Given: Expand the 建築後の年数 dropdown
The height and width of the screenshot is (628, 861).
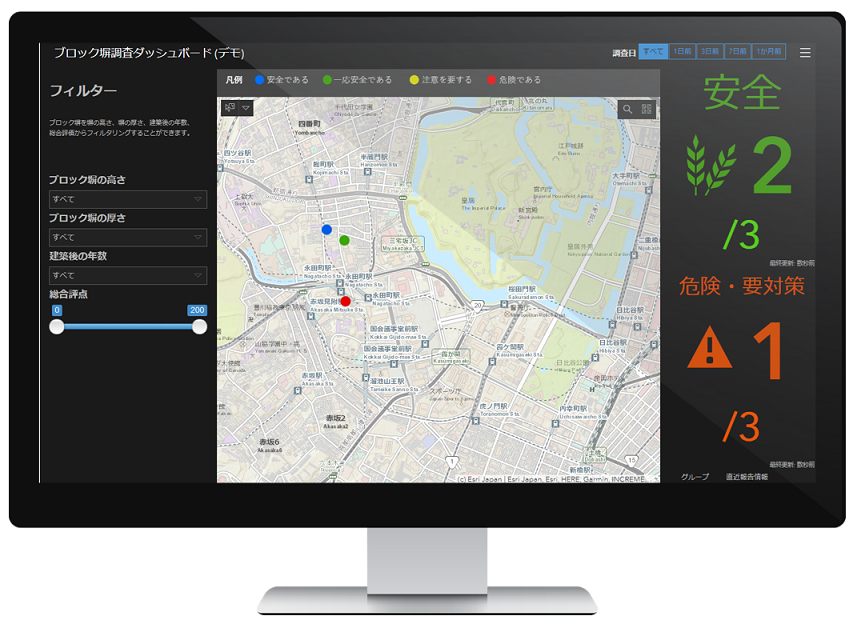Looking at the screenshot, I should 128,275.
